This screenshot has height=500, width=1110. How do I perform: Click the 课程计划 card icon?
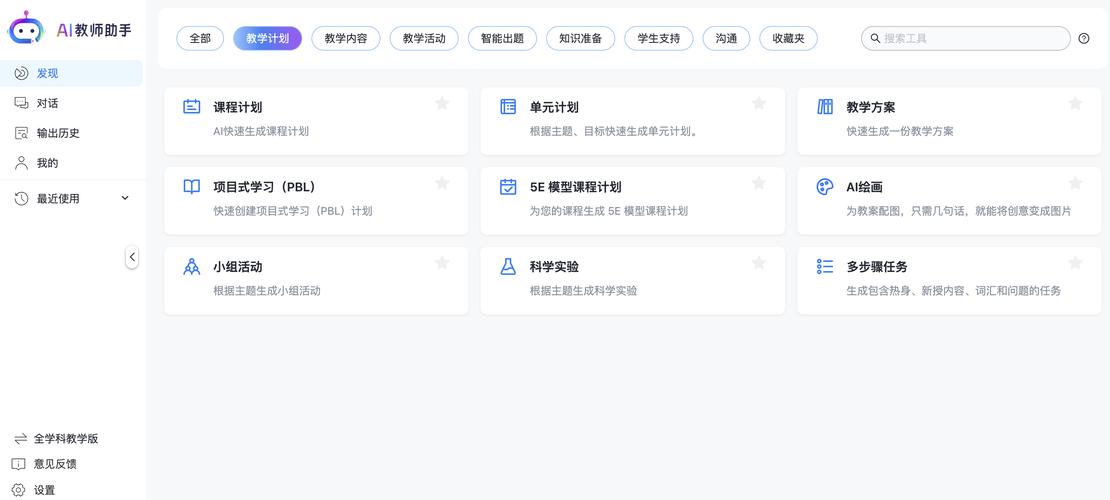[x=192, y=107]
